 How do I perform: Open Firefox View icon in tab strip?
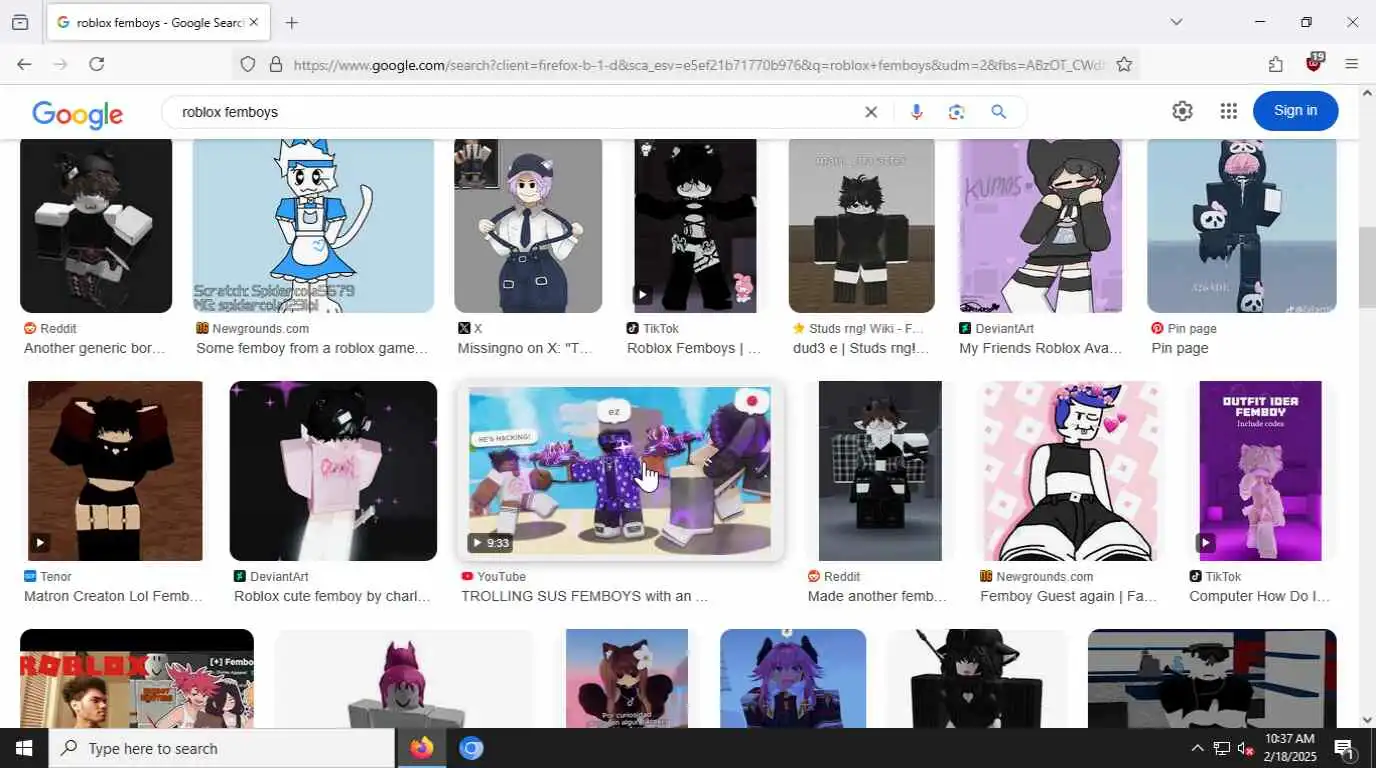pos(20,22)
